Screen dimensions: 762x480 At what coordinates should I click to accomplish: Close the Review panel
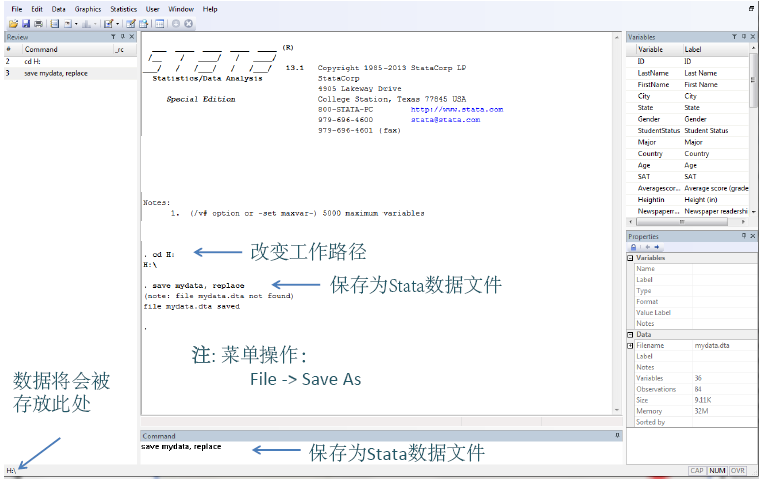pyautogui.click(x=131, y=37)
